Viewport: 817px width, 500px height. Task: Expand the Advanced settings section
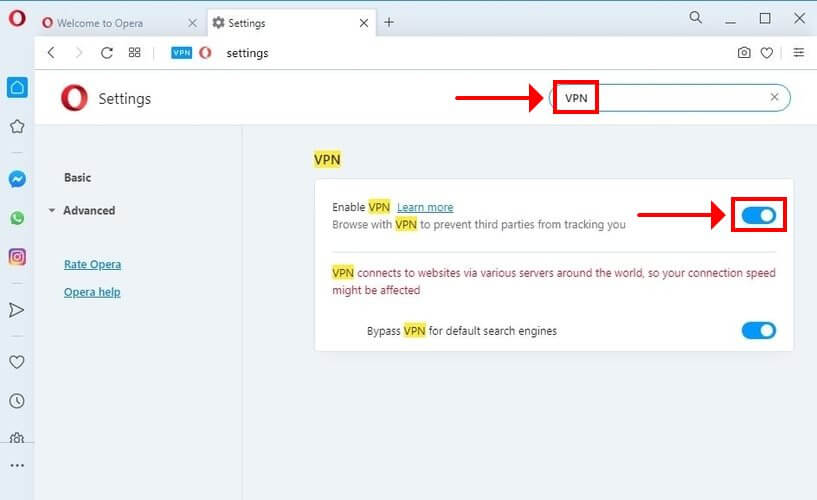(x=52, y=211)
